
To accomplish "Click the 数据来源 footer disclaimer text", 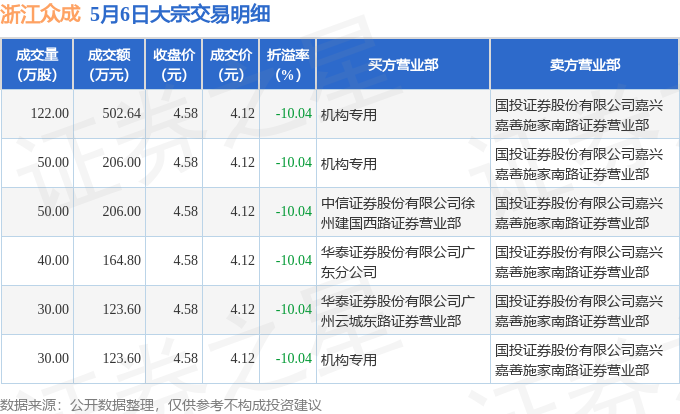I will [161, 405].
